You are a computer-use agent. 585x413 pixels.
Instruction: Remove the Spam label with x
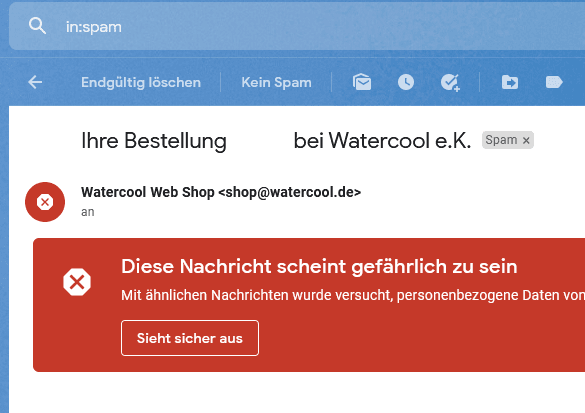point(526,140)
